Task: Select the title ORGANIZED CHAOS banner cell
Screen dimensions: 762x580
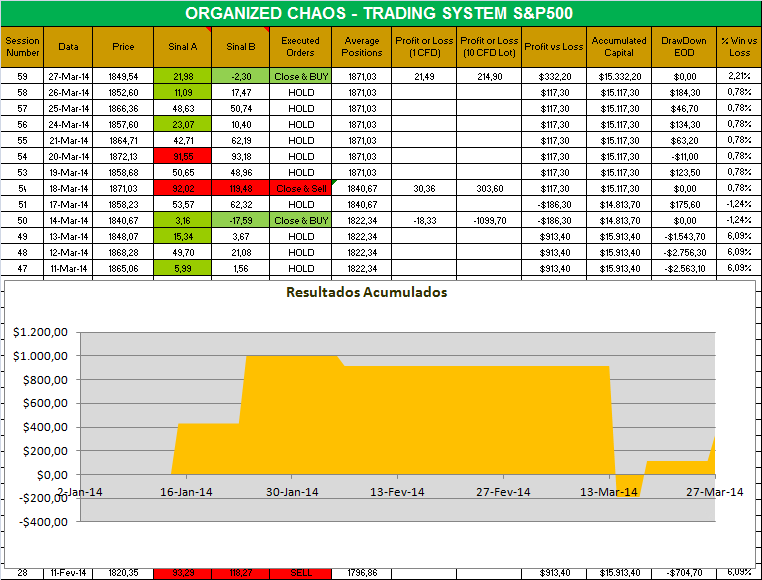Action: [x=381, y=13]
